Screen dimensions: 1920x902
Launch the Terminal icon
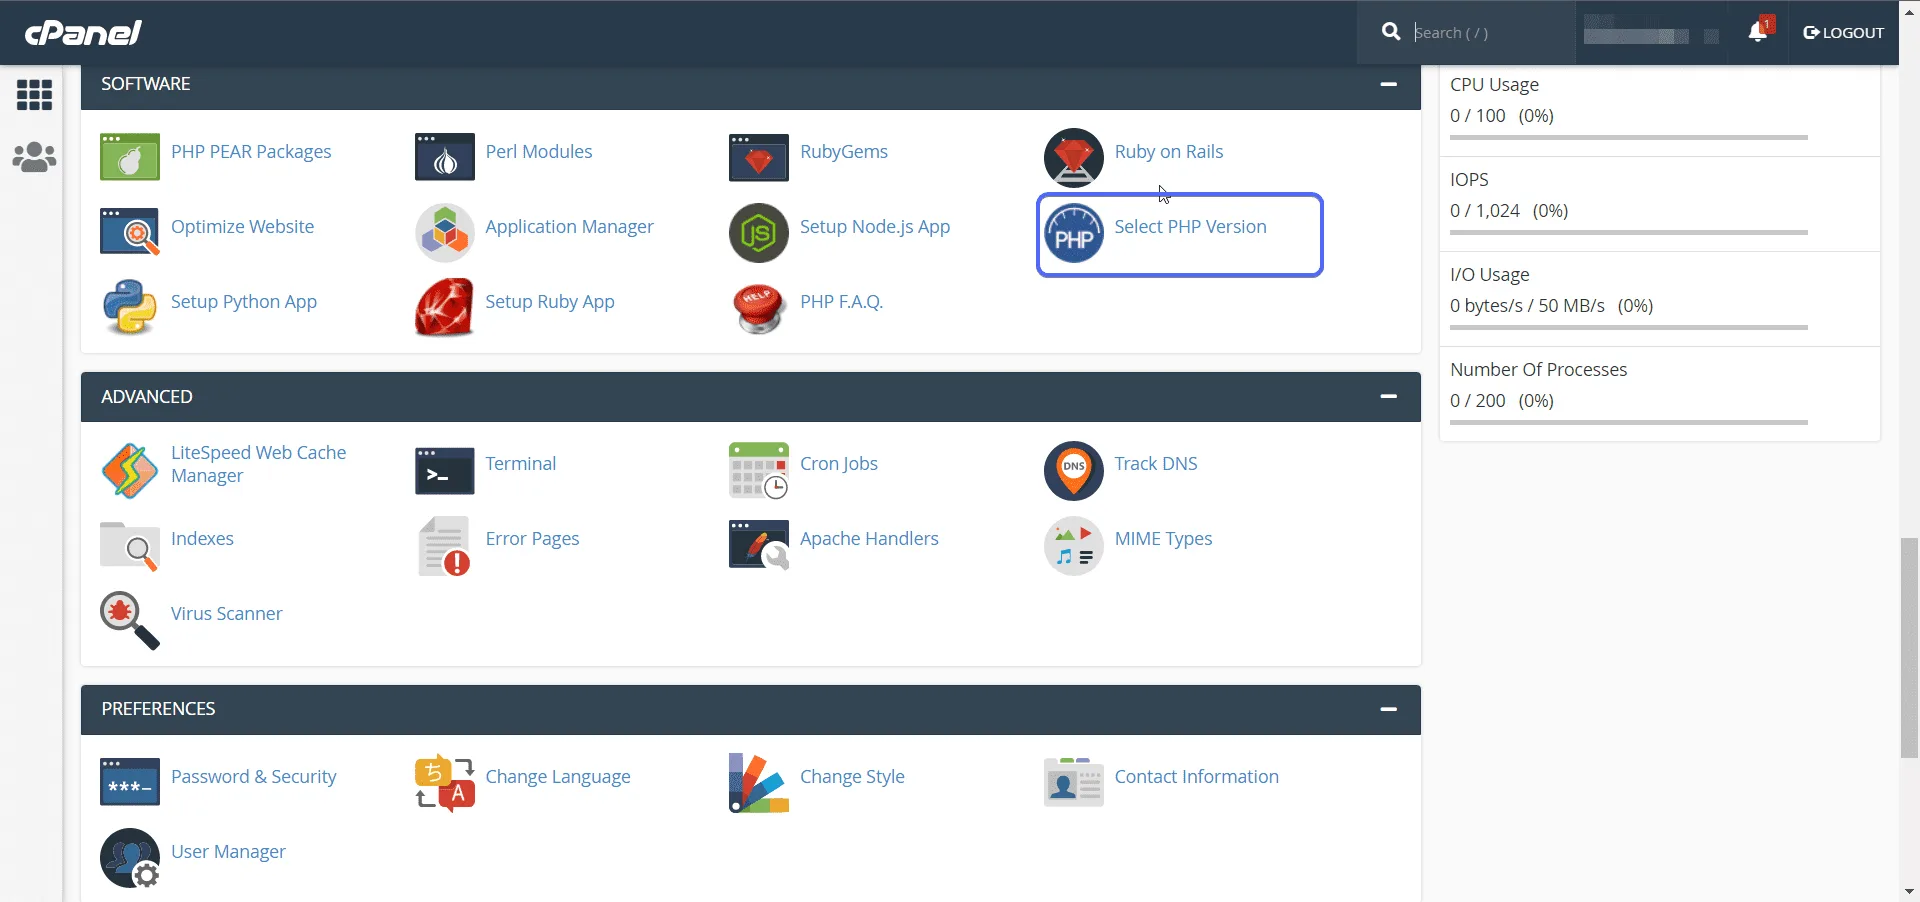click(x=444, y=470)
